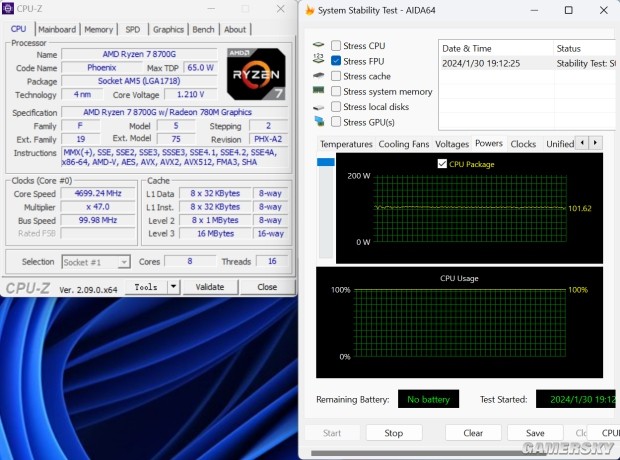Click the CPU chip icon beside Stress CPU
The width and height of the screenshot is (620, 460).
pos(318,45)
